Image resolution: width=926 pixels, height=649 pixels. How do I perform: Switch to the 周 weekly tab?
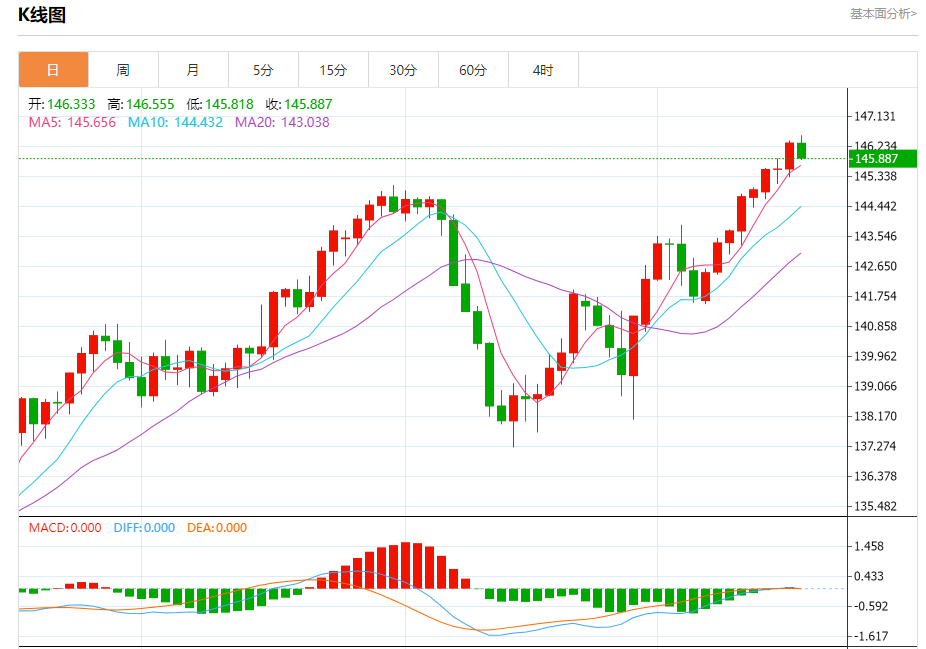pos(123,70)
